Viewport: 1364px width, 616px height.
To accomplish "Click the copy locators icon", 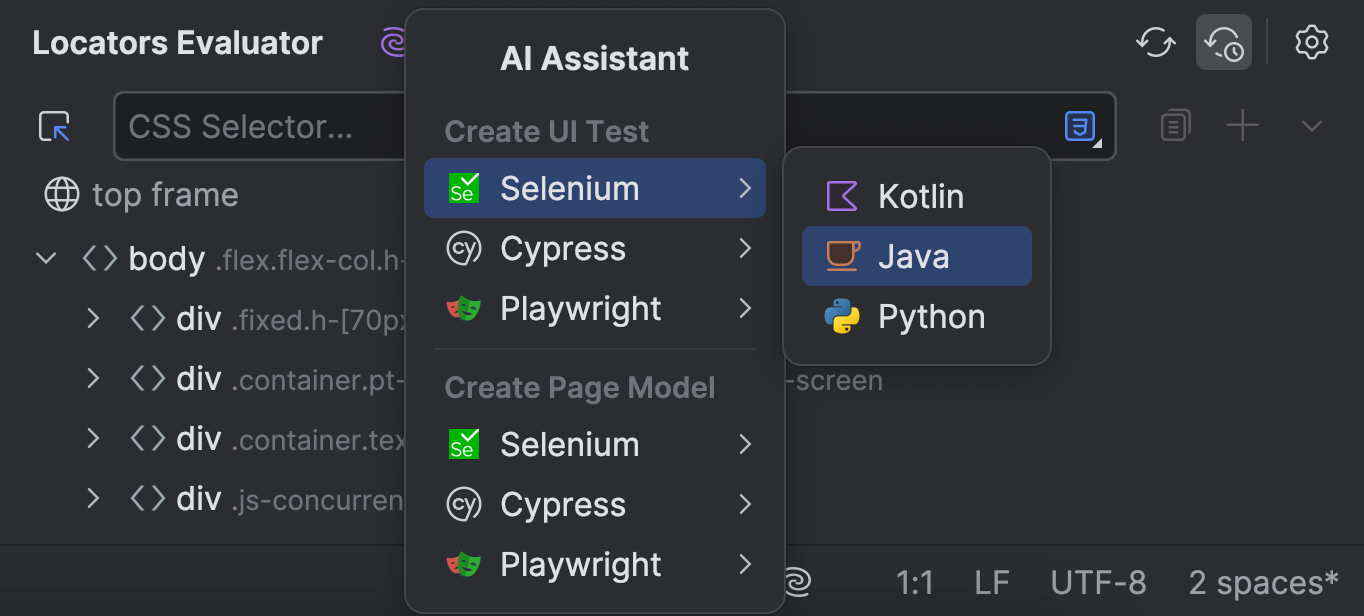I will [x=1175, y=125].
